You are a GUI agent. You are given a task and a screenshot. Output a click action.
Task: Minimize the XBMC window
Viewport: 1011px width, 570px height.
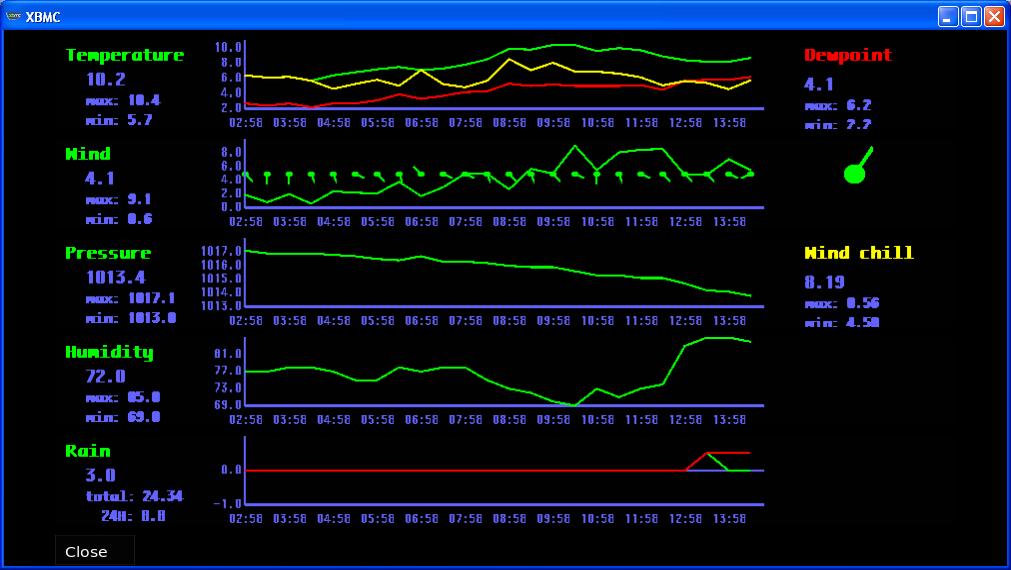tap(948, 16)
